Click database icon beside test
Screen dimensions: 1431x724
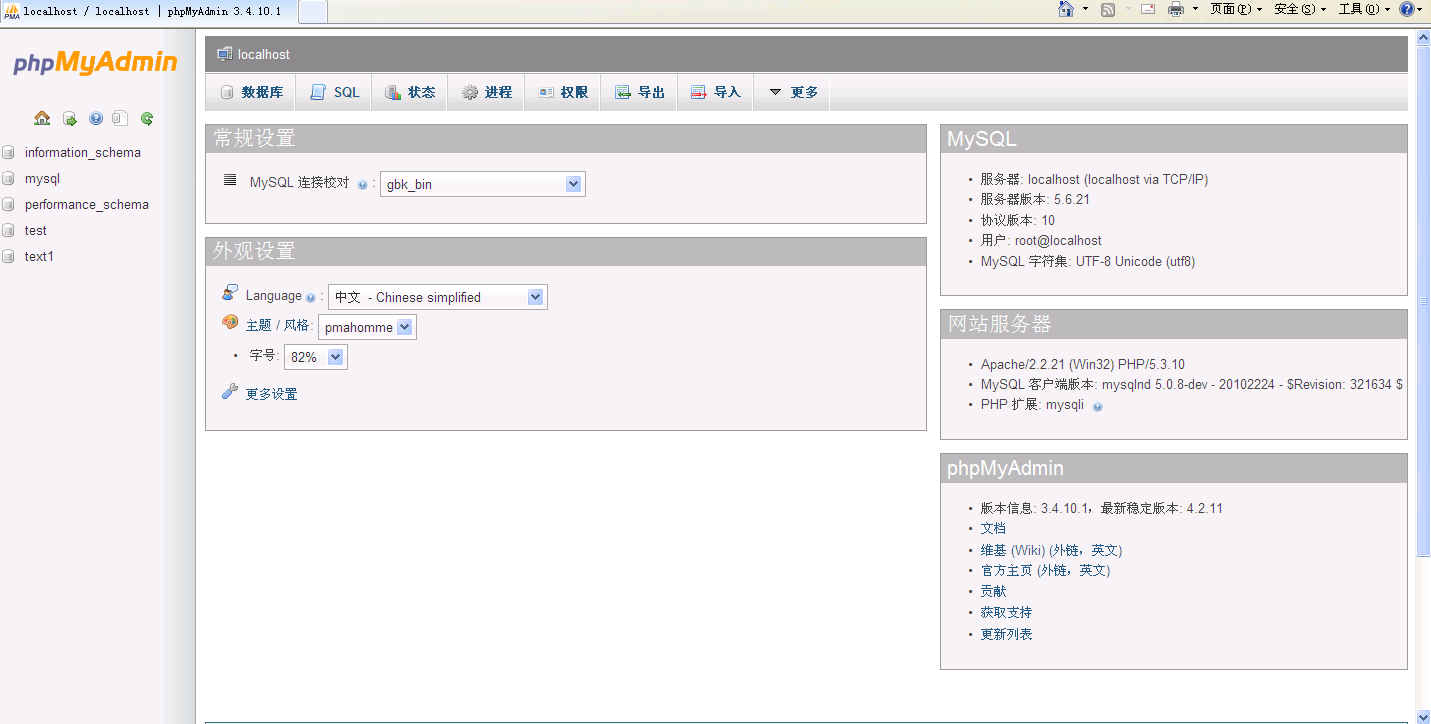(x=9, y=231)
